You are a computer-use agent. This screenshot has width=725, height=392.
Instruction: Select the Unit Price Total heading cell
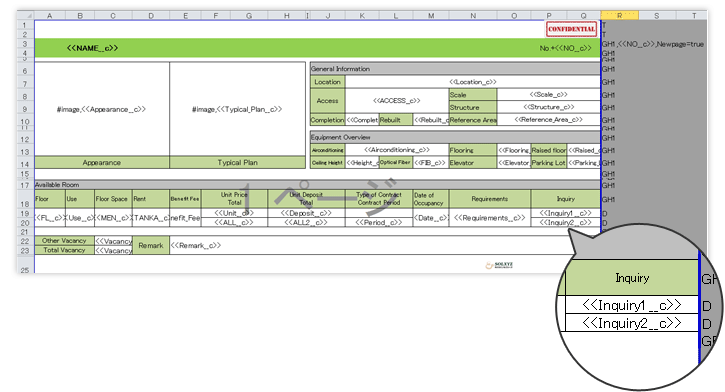(x=234, y=199)
